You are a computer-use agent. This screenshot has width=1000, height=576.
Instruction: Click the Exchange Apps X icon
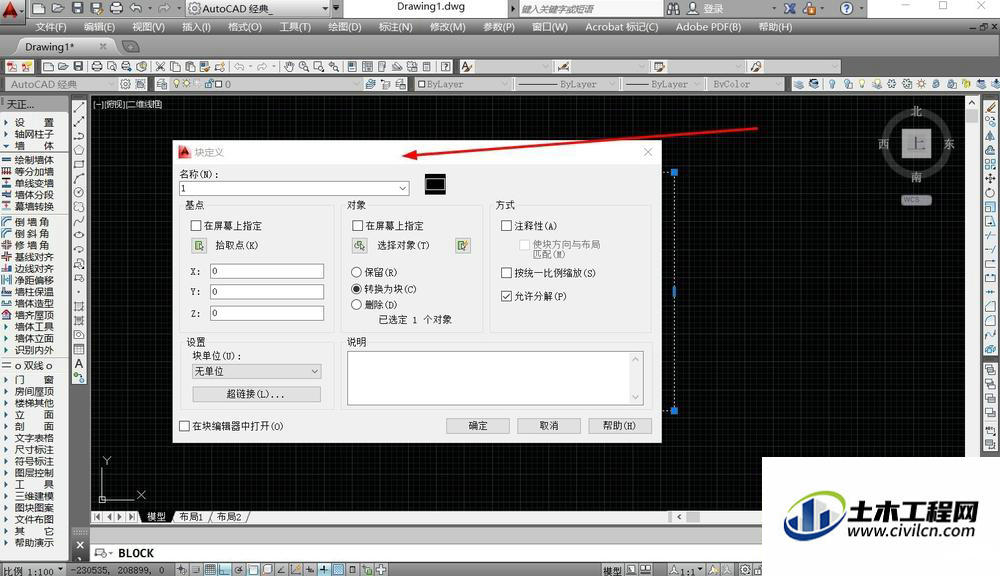790,8
